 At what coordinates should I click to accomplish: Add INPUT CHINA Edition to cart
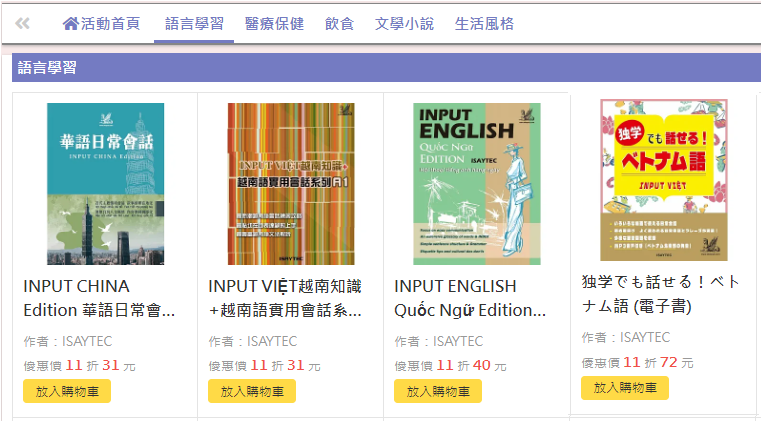67,391
